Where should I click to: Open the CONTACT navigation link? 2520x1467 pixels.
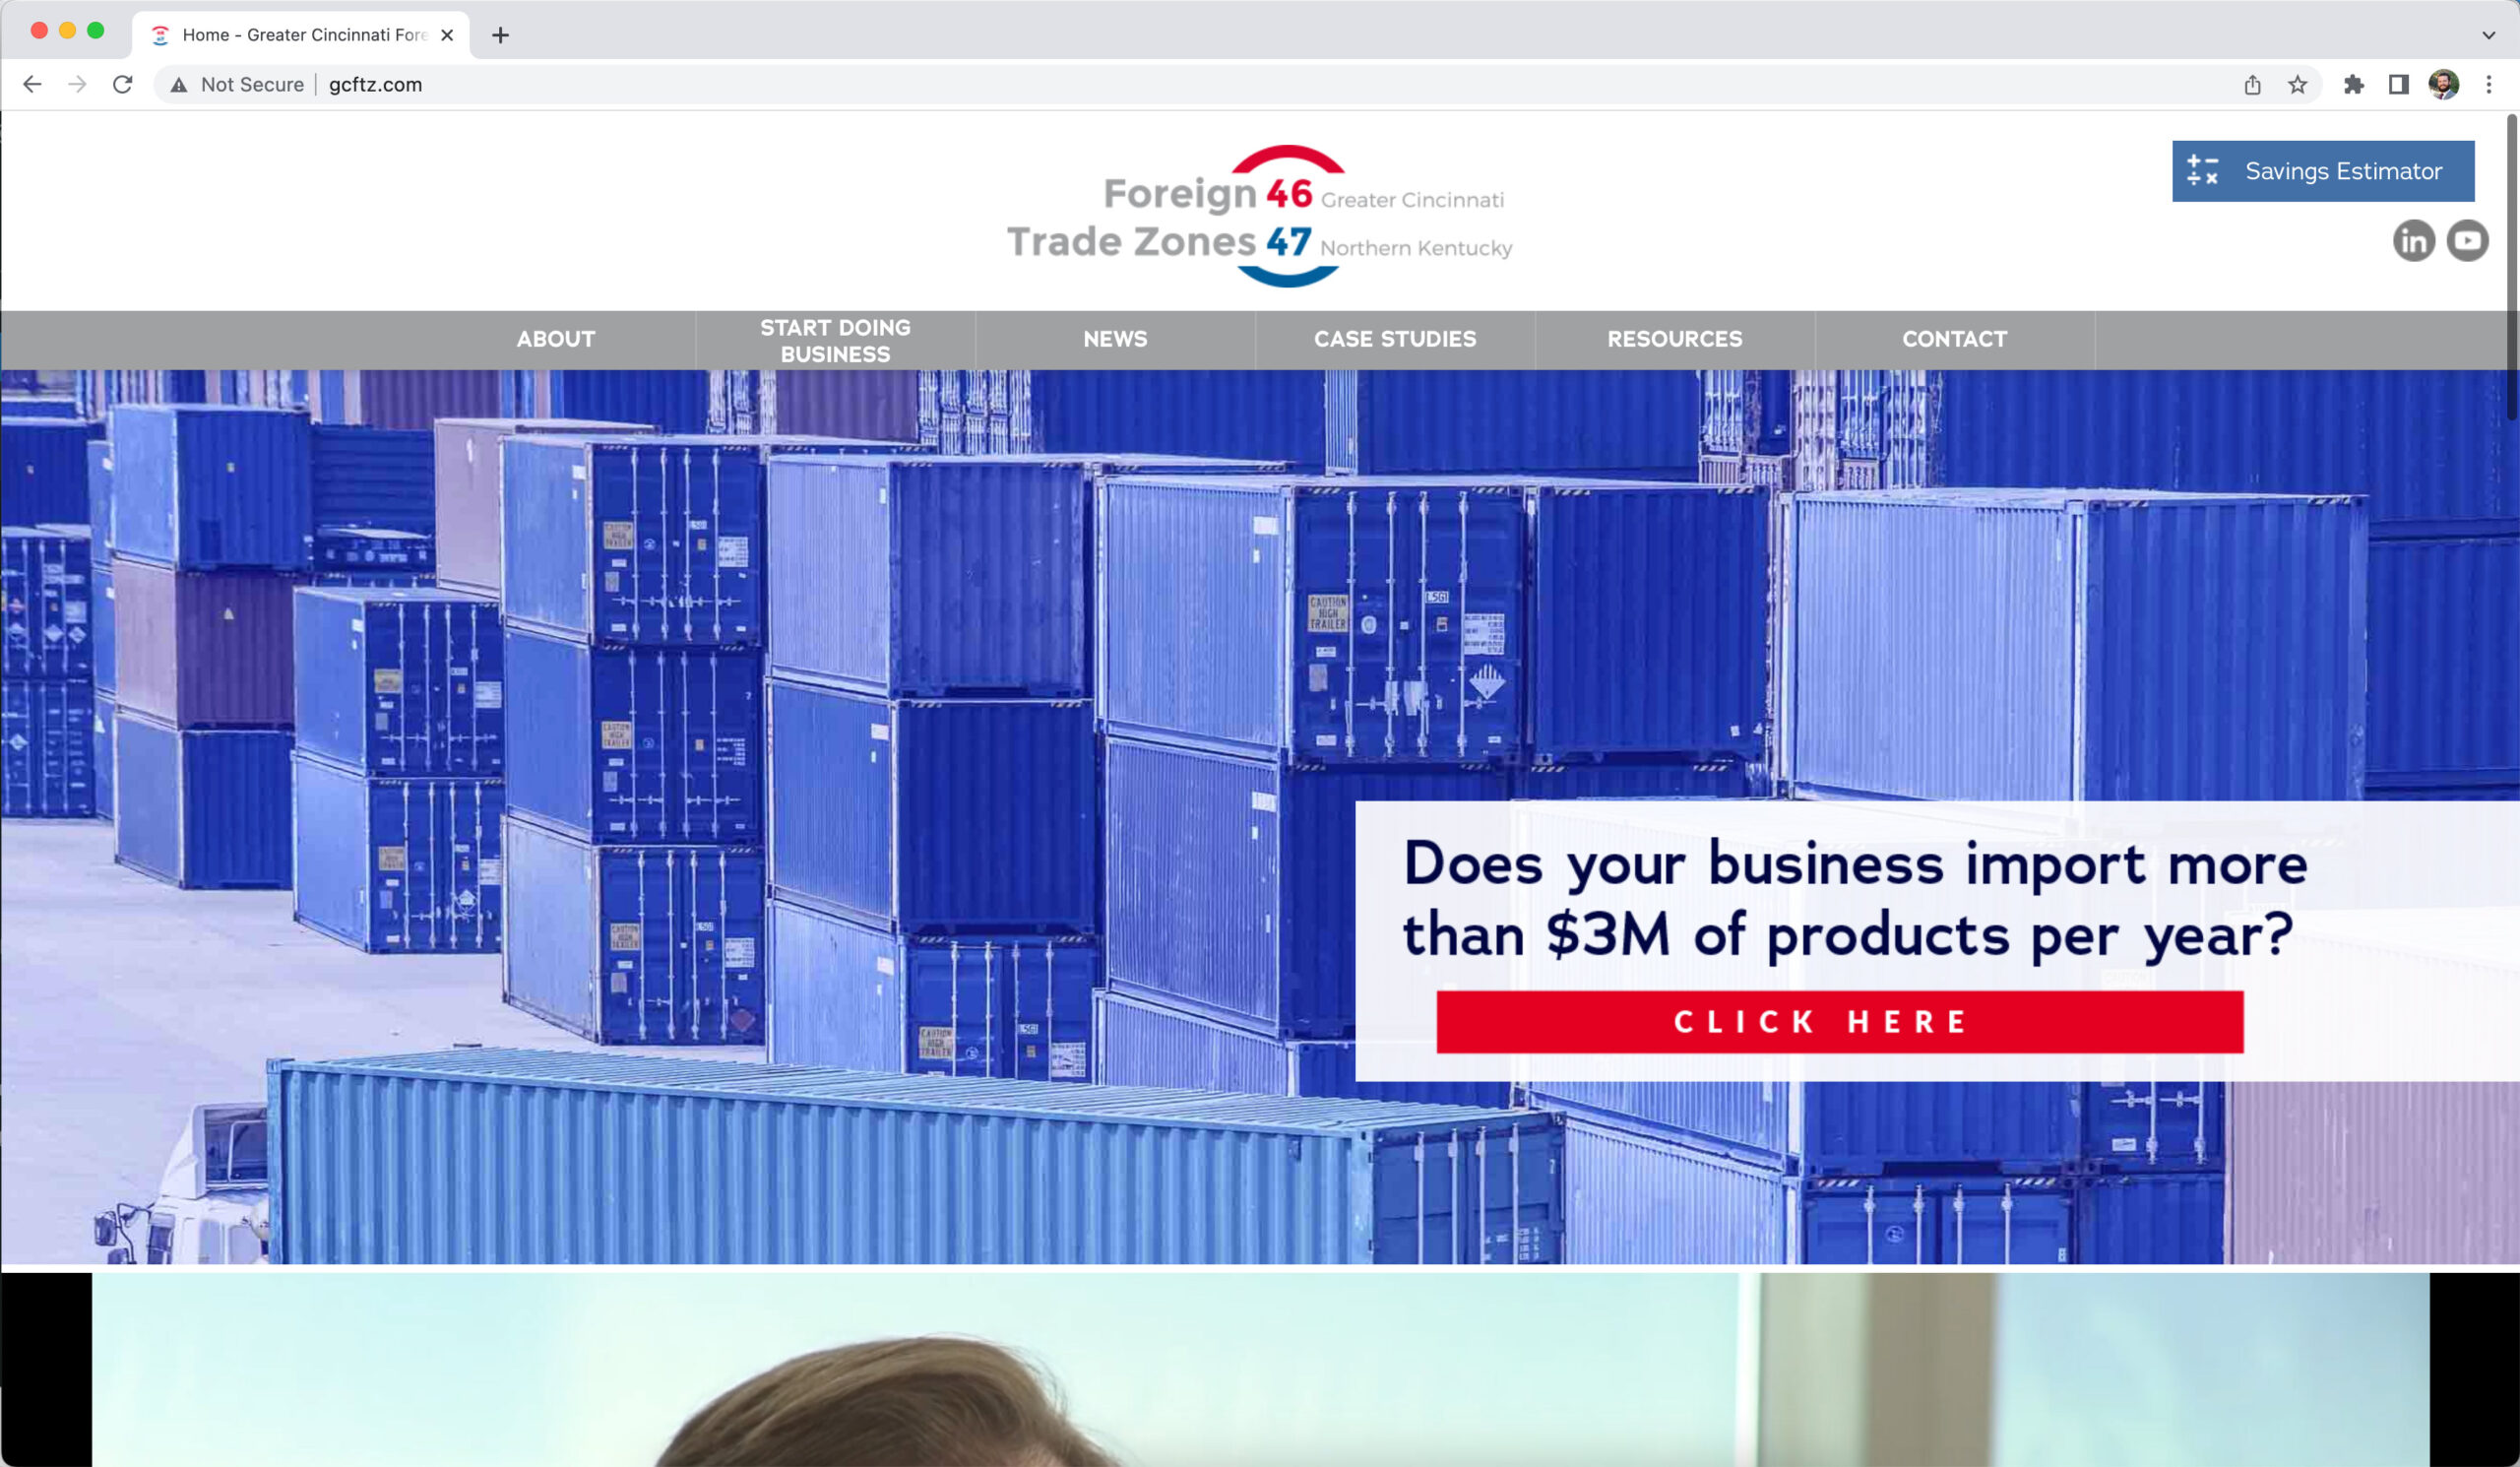point(1953,341)
